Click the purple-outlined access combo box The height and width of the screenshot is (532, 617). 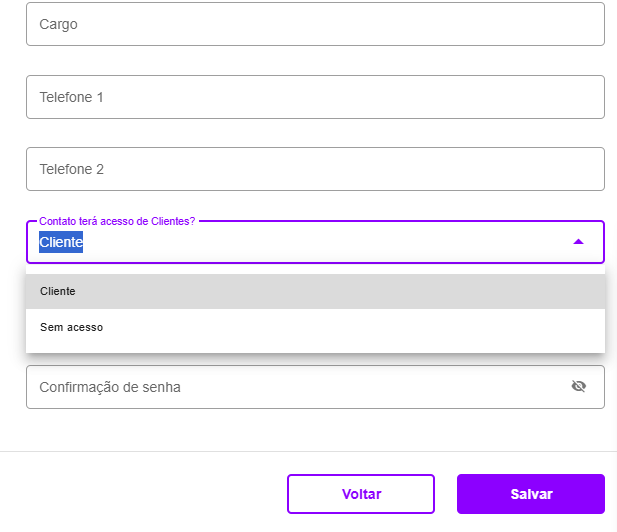315,242
